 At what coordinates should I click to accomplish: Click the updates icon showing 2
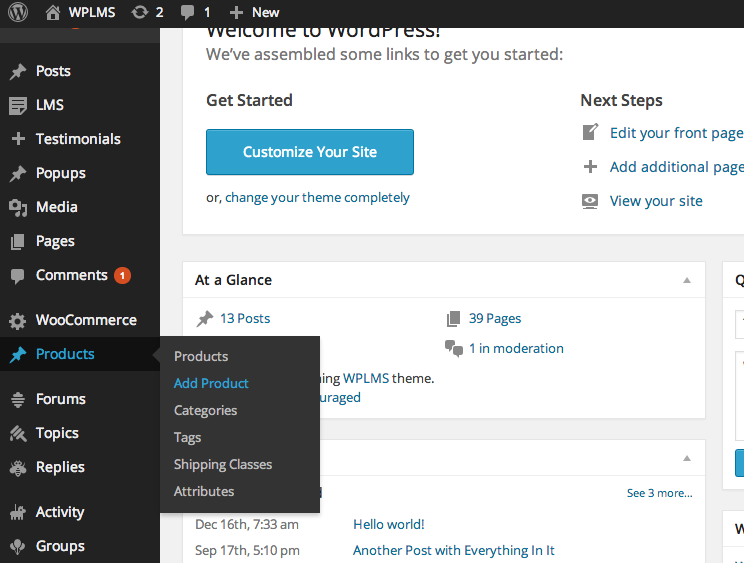(x=140, y=12)
